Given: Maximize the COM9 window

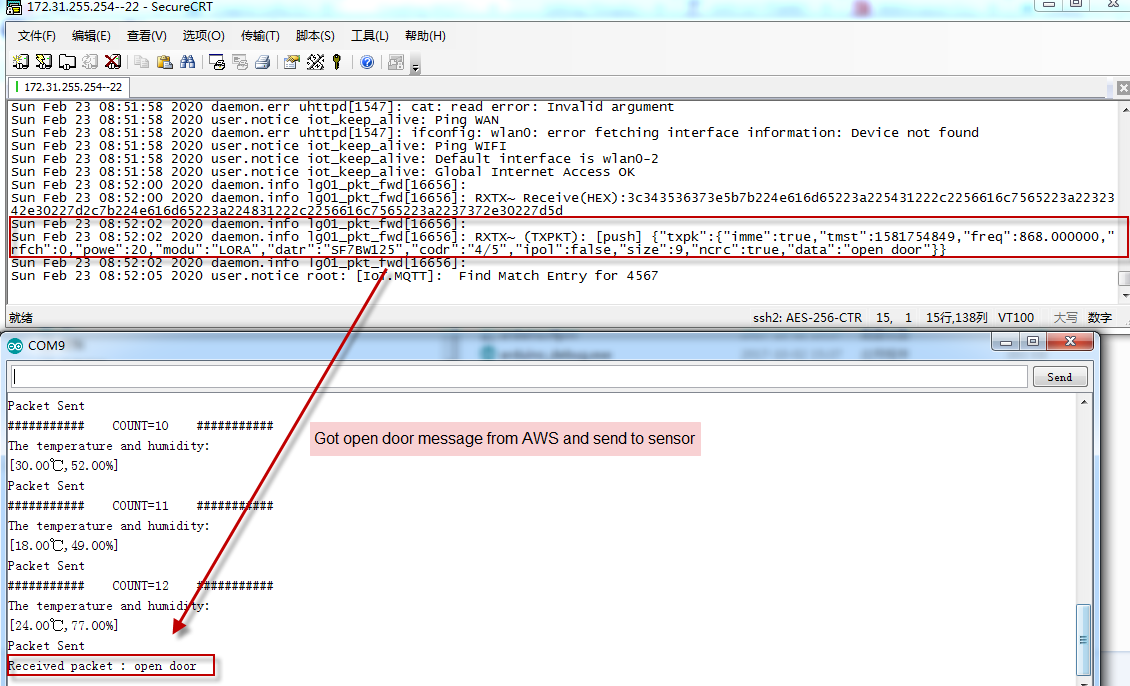Looking at the screenshot, I should point(1033,342).
